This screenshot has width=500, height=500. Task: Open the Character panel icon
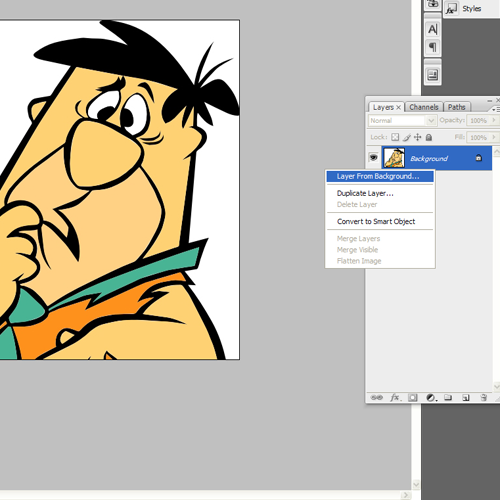tap(433, 29)
